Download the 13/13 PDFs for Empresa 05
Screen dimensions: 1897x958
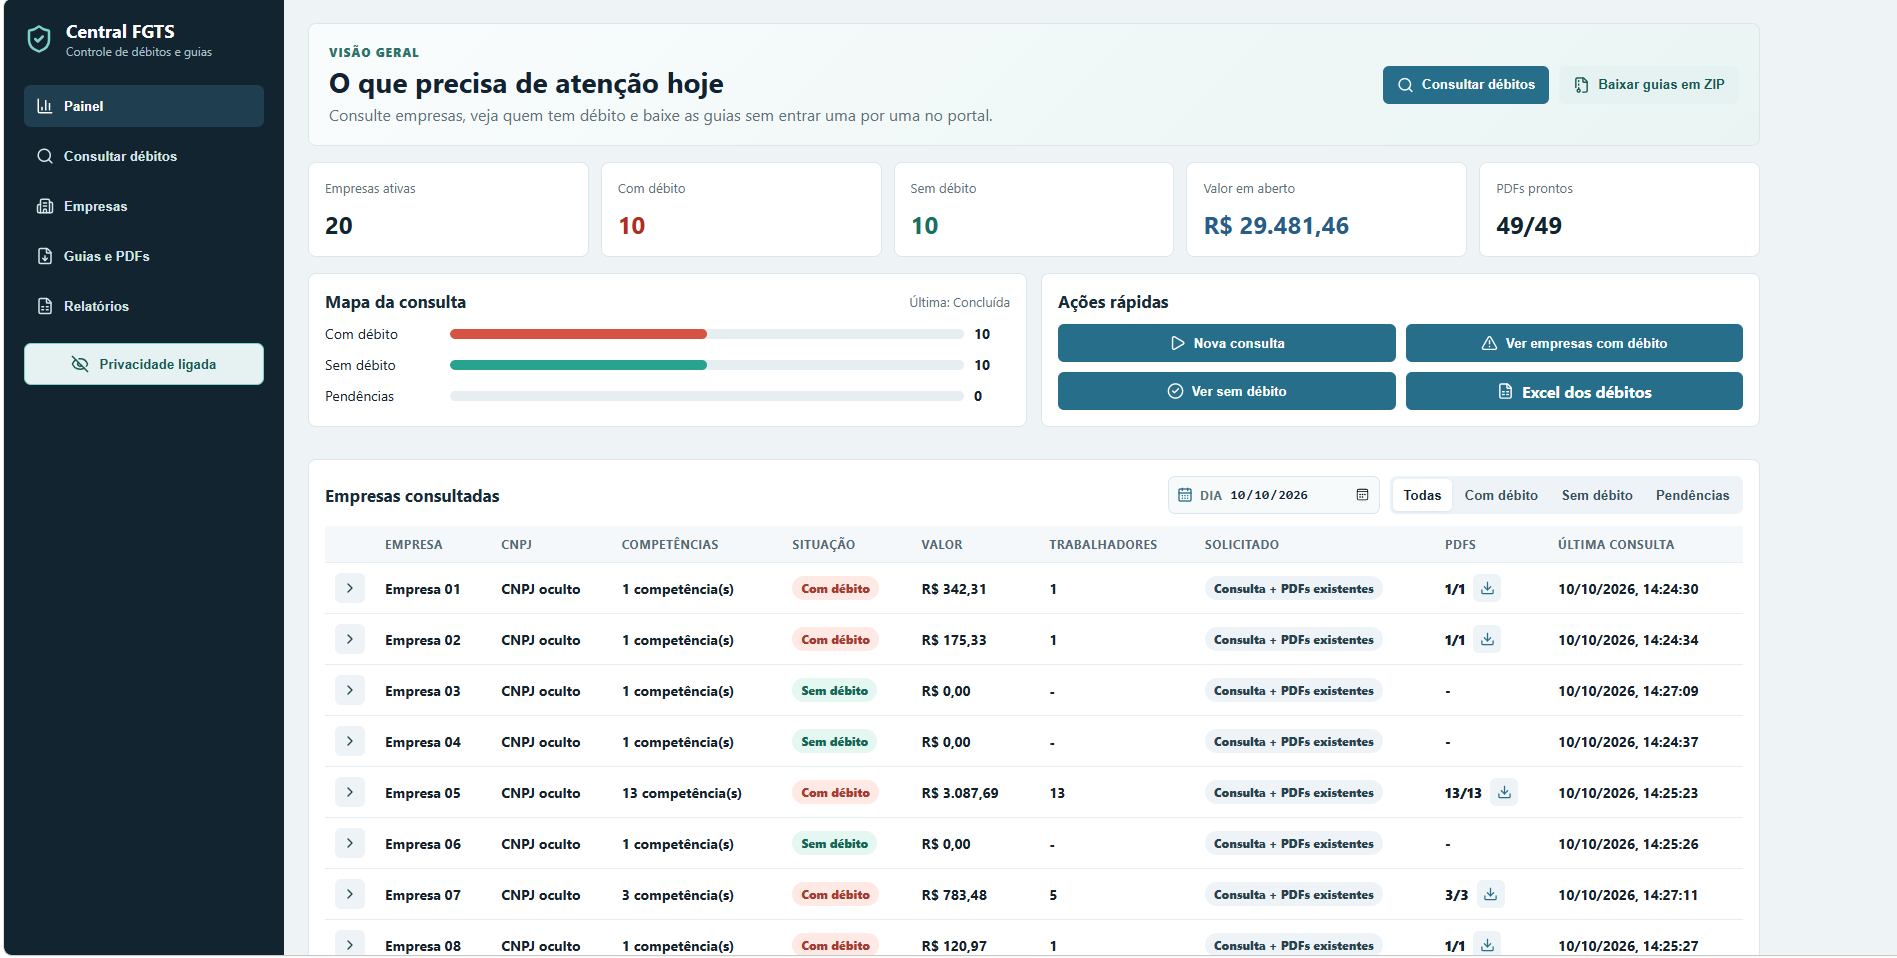click(1504, 792)
